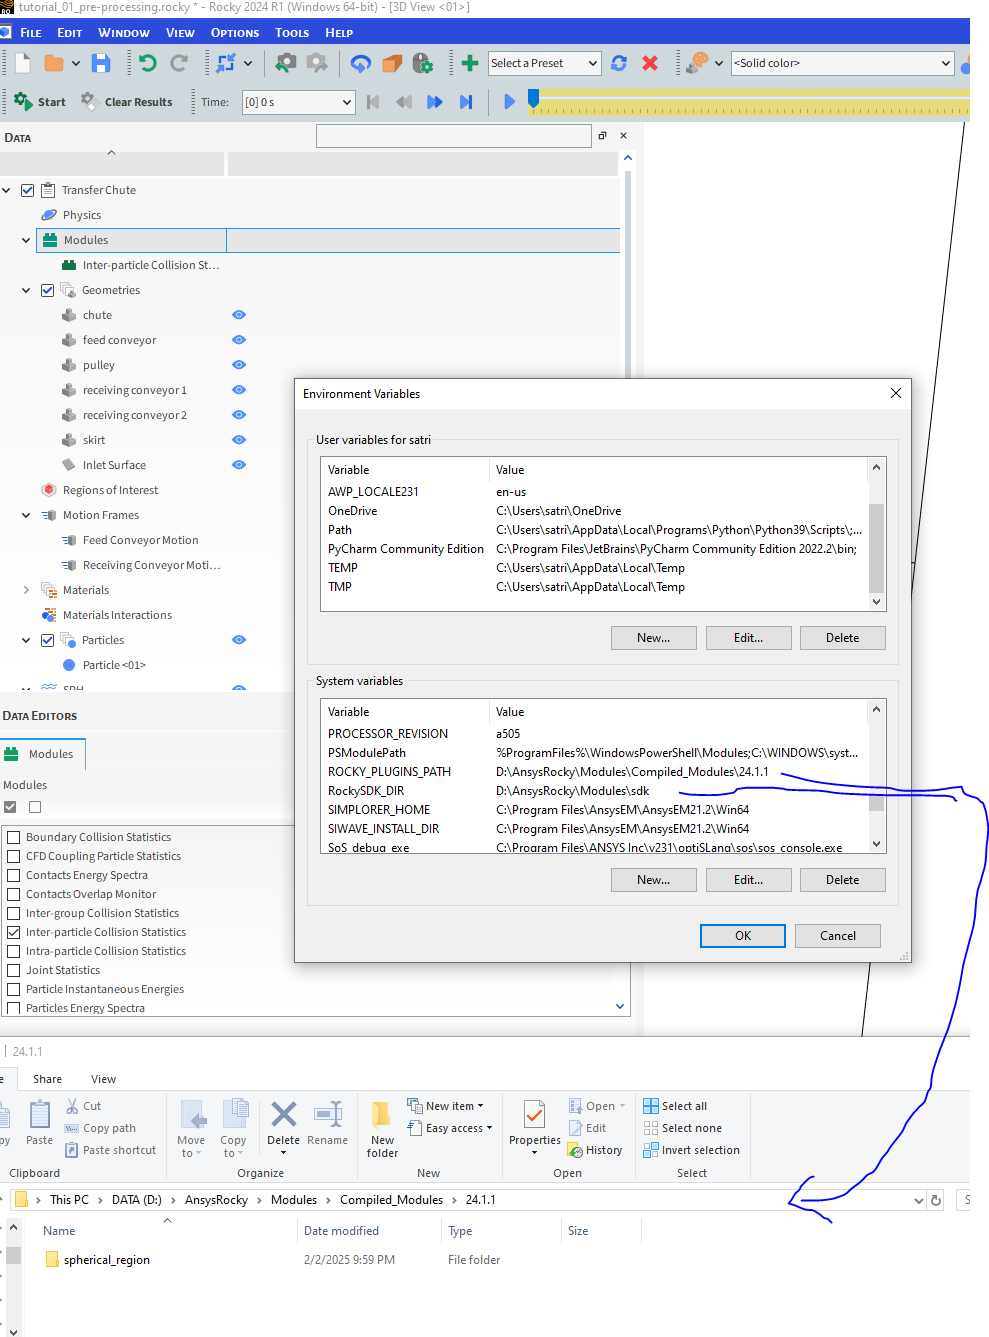This screenshot has width=989, height=1337.
Task: Click the New project icon in toolbar
Action: pyautogui.click(x=23, y=63)
